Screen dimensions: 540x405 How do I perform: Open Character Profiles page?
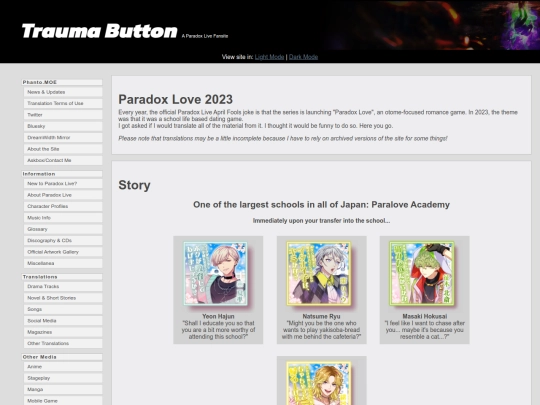63,206
